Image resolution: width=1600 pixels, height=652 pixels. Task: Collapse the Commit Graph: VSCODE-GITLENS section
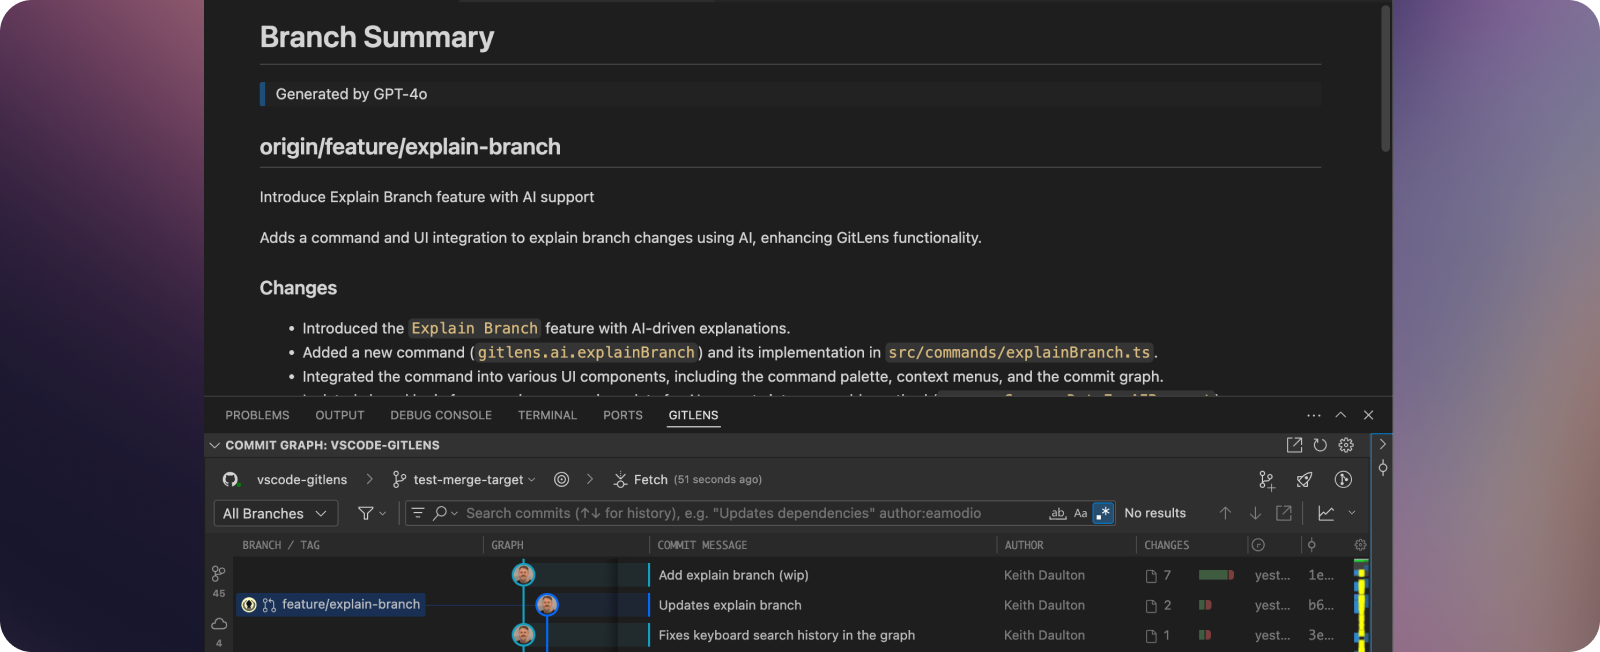214,445
